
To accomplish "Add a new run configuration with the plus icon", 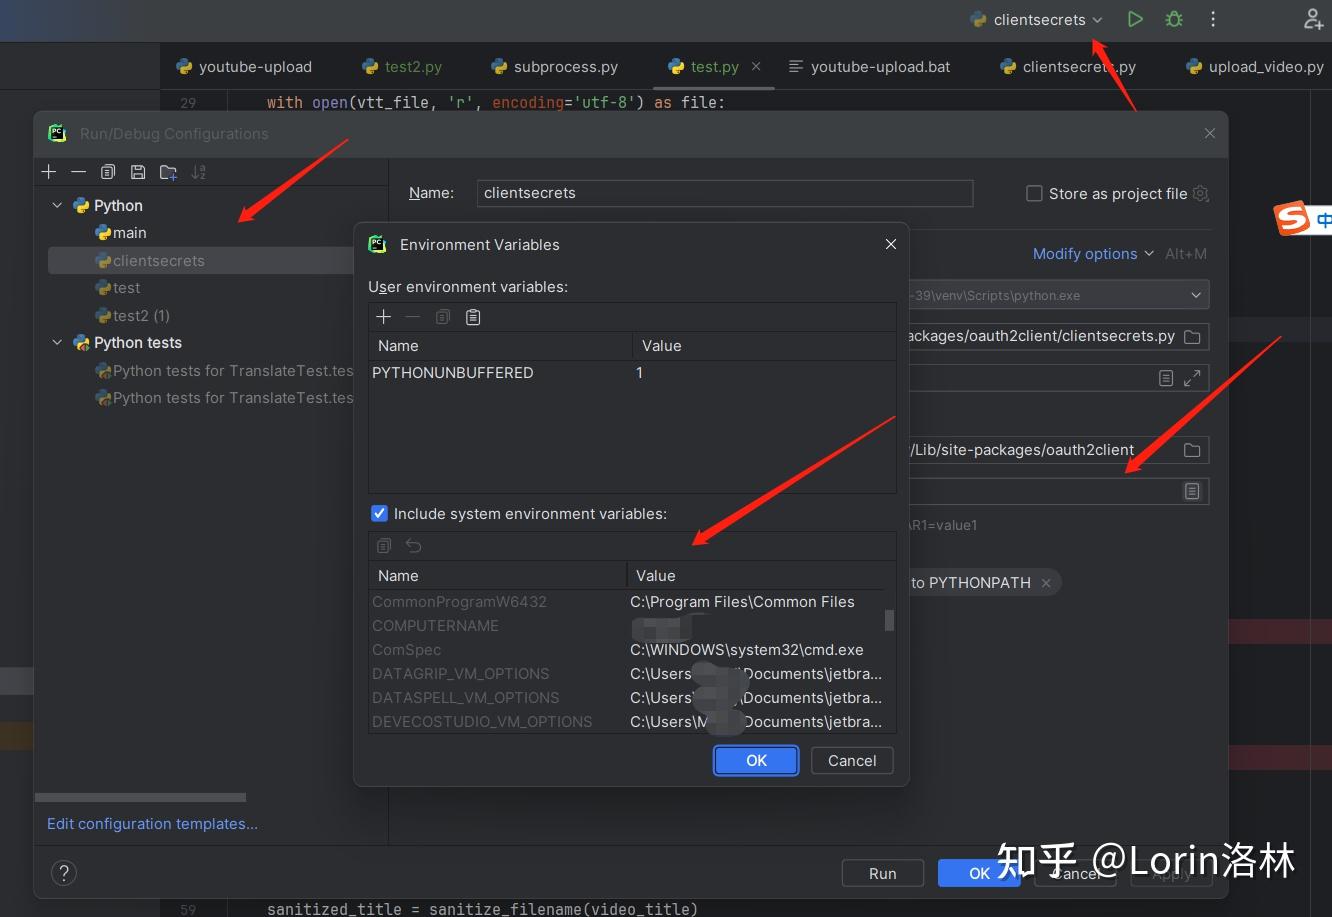I will pyautogui.click(x=49, y=172).
